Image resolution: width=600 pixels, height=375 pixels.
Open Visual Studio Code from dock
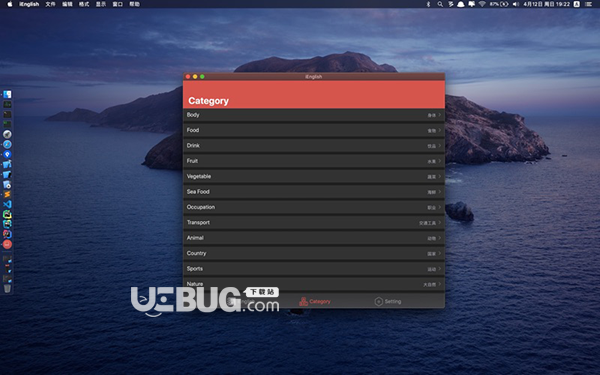pyautogui.click(x=7, y=204)
